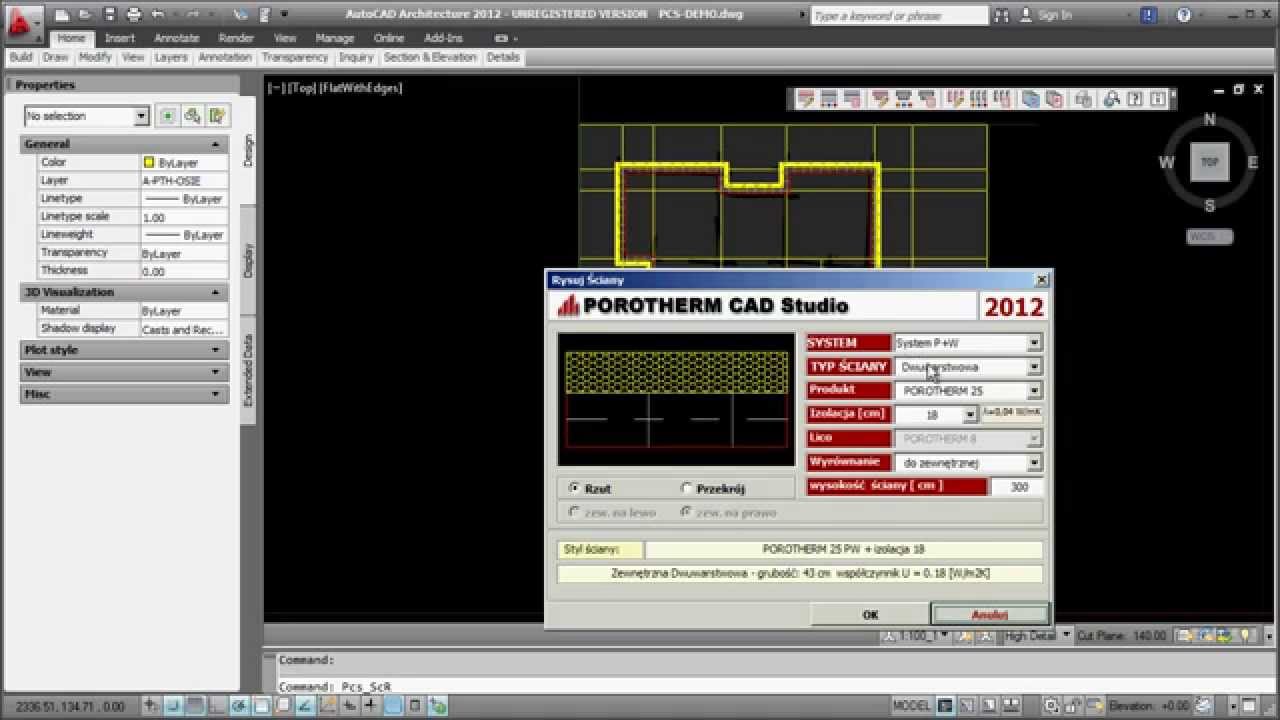The width and height of the screenshot is (1280, 720).
Task: Click the ViewCube TOP face
Action: [x=1209, y=162]
